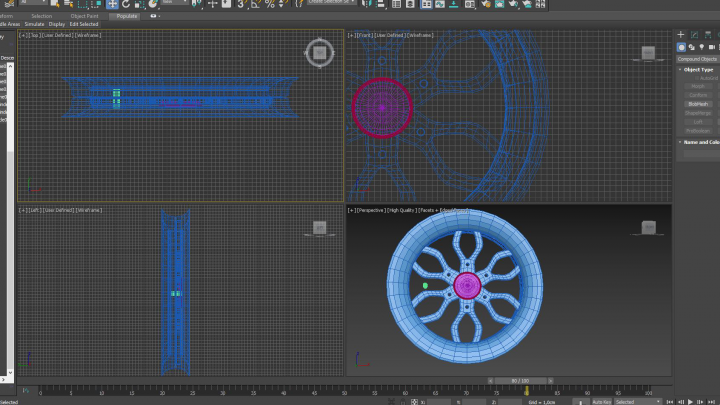This screenshot has width=720, height=405.
Task: Open the Modify panel tab
Action: (694, 35)
